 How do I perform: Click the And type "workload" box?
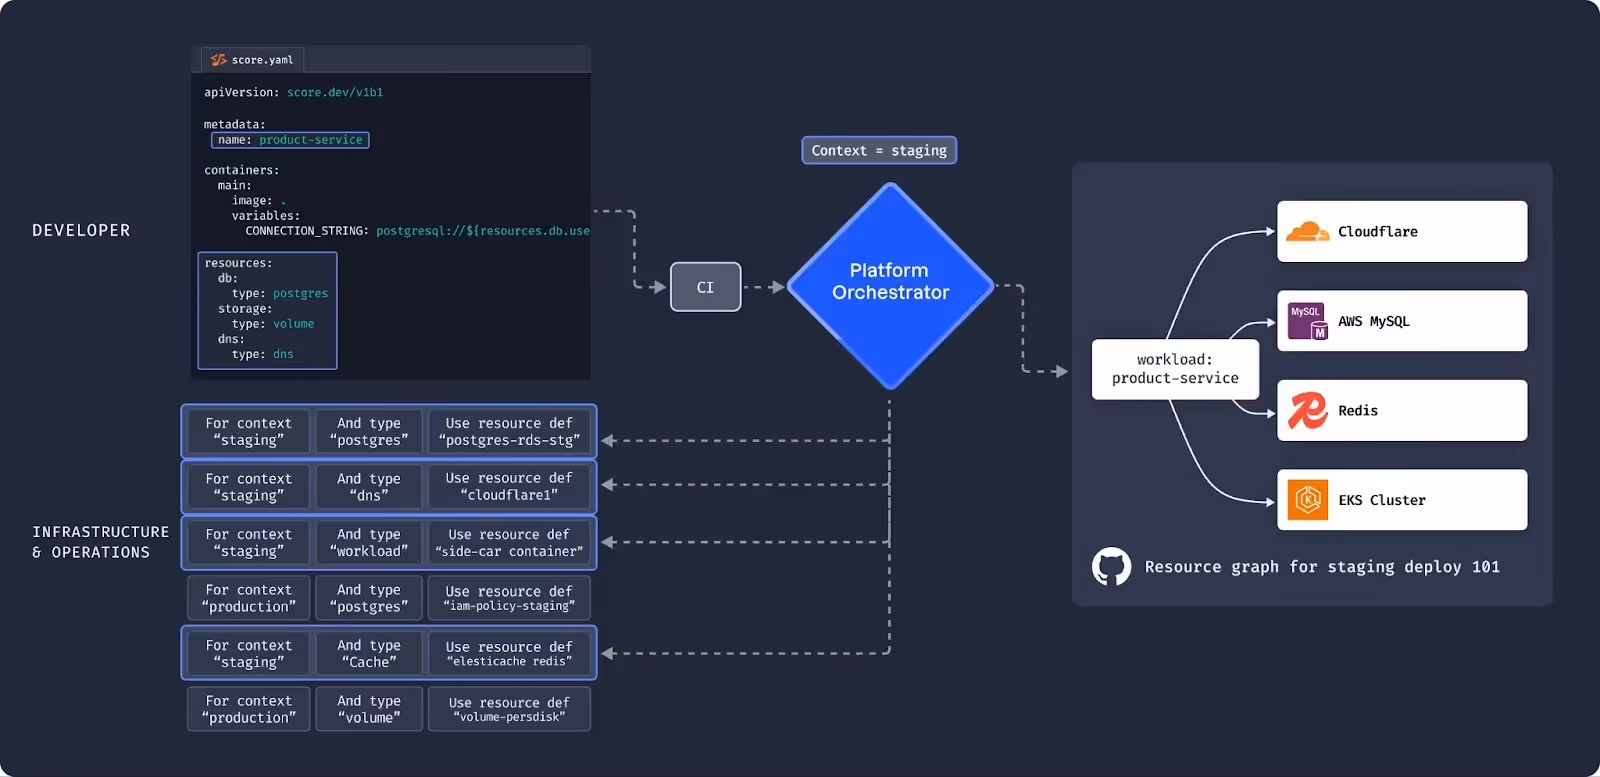369,542
